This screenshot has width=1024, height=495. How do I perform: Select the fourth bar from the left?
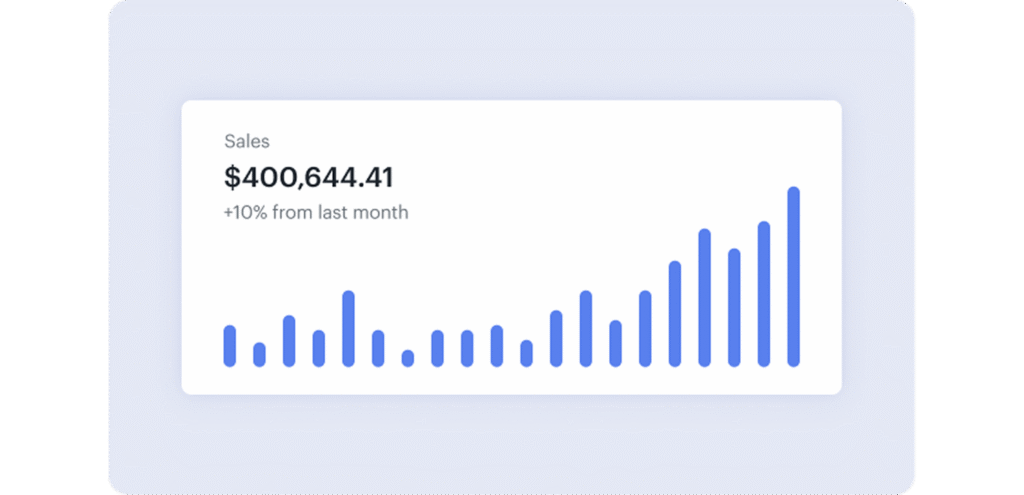pyautogui.click(x=318, y=348)
